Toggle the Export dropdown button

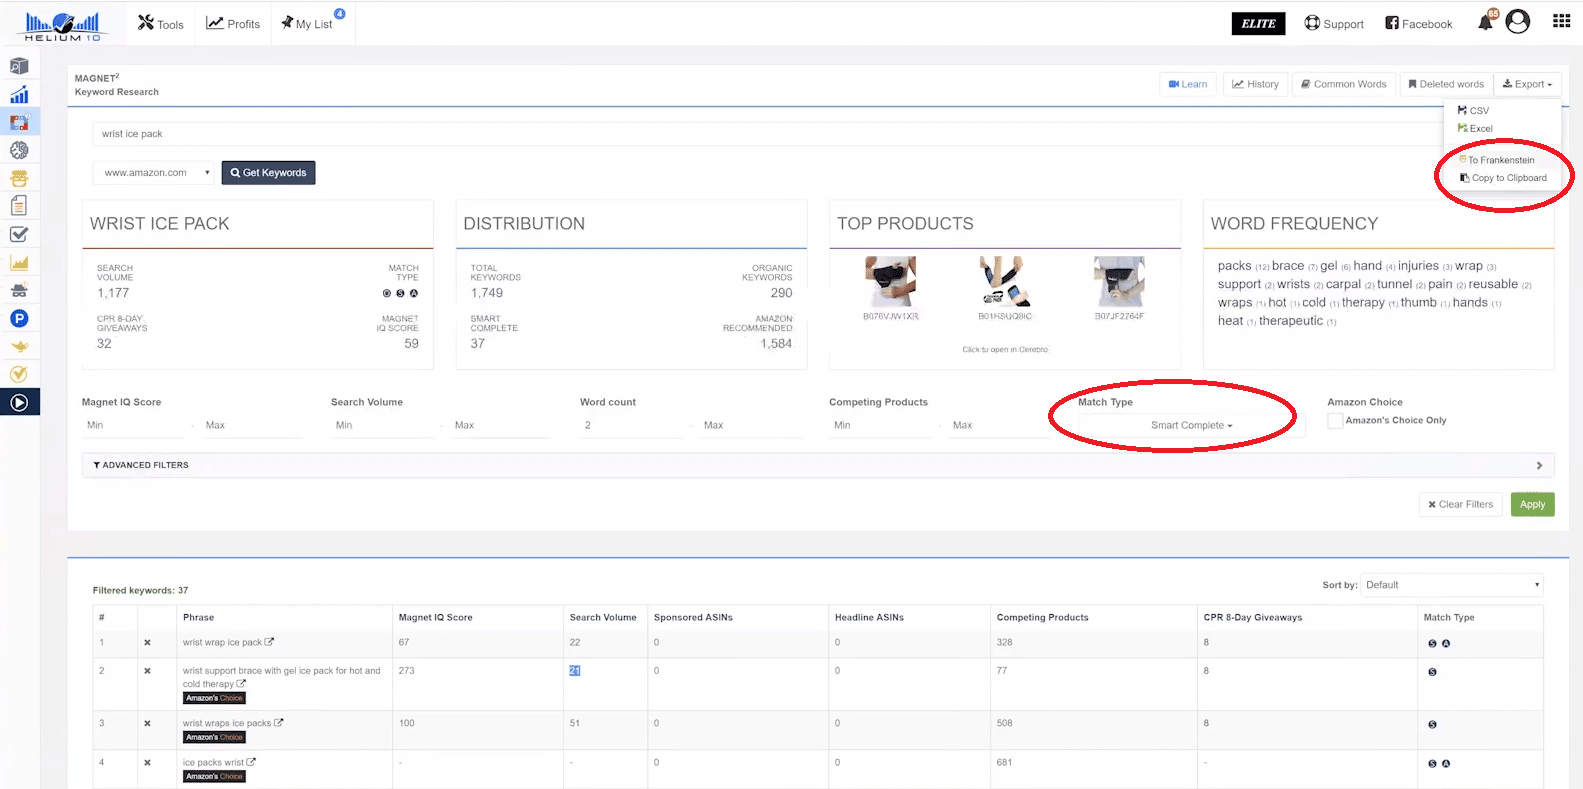click(x=1527, y=84)
